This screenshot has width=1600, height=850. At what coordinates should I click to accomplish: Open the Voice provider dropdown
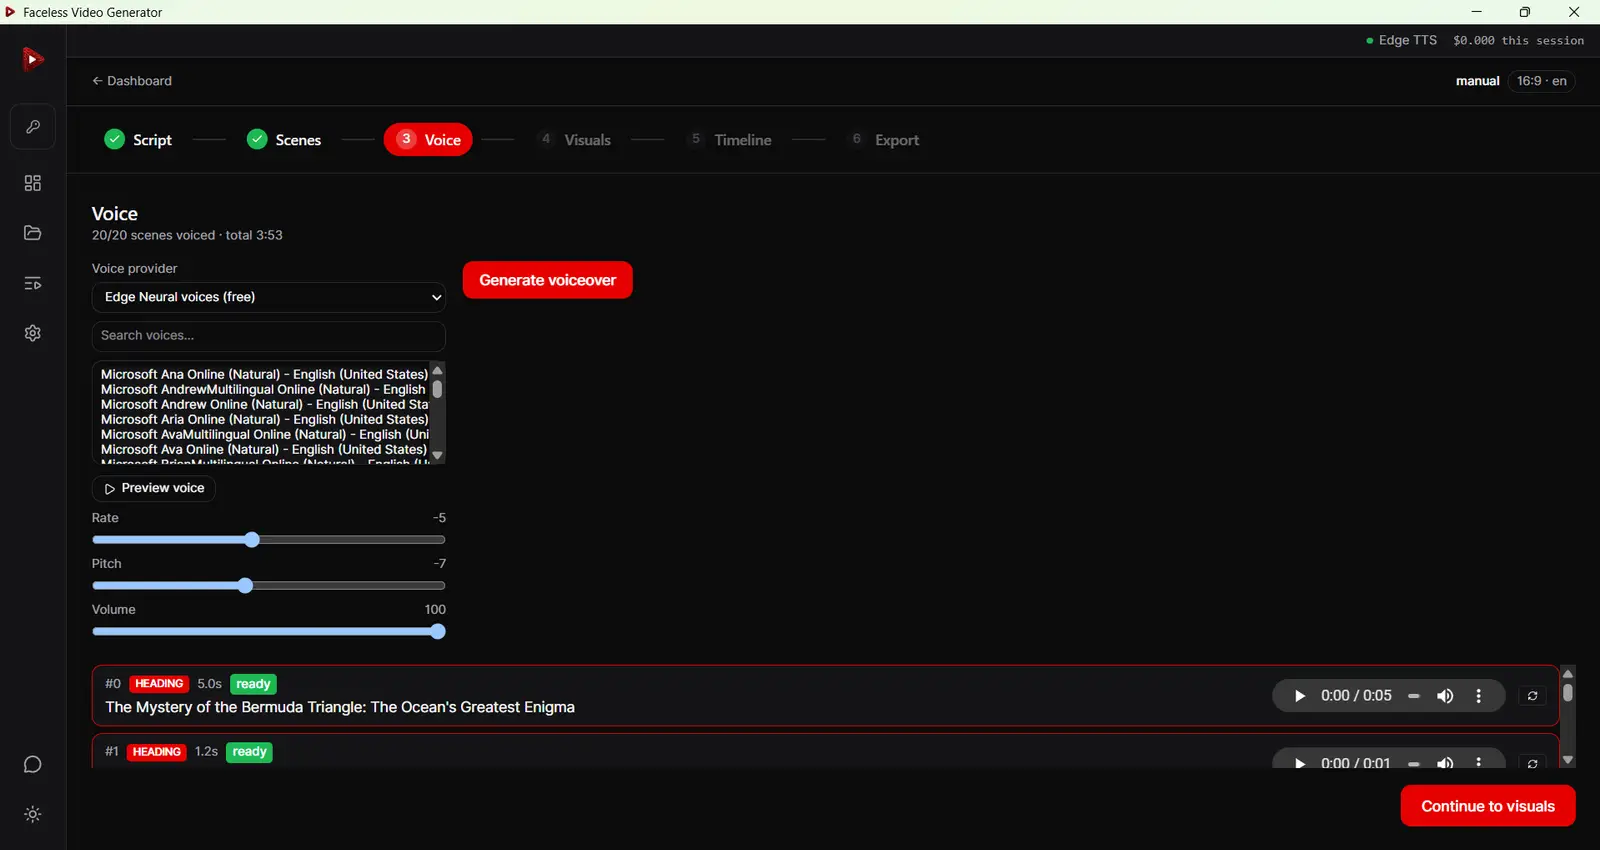point(269,297)
